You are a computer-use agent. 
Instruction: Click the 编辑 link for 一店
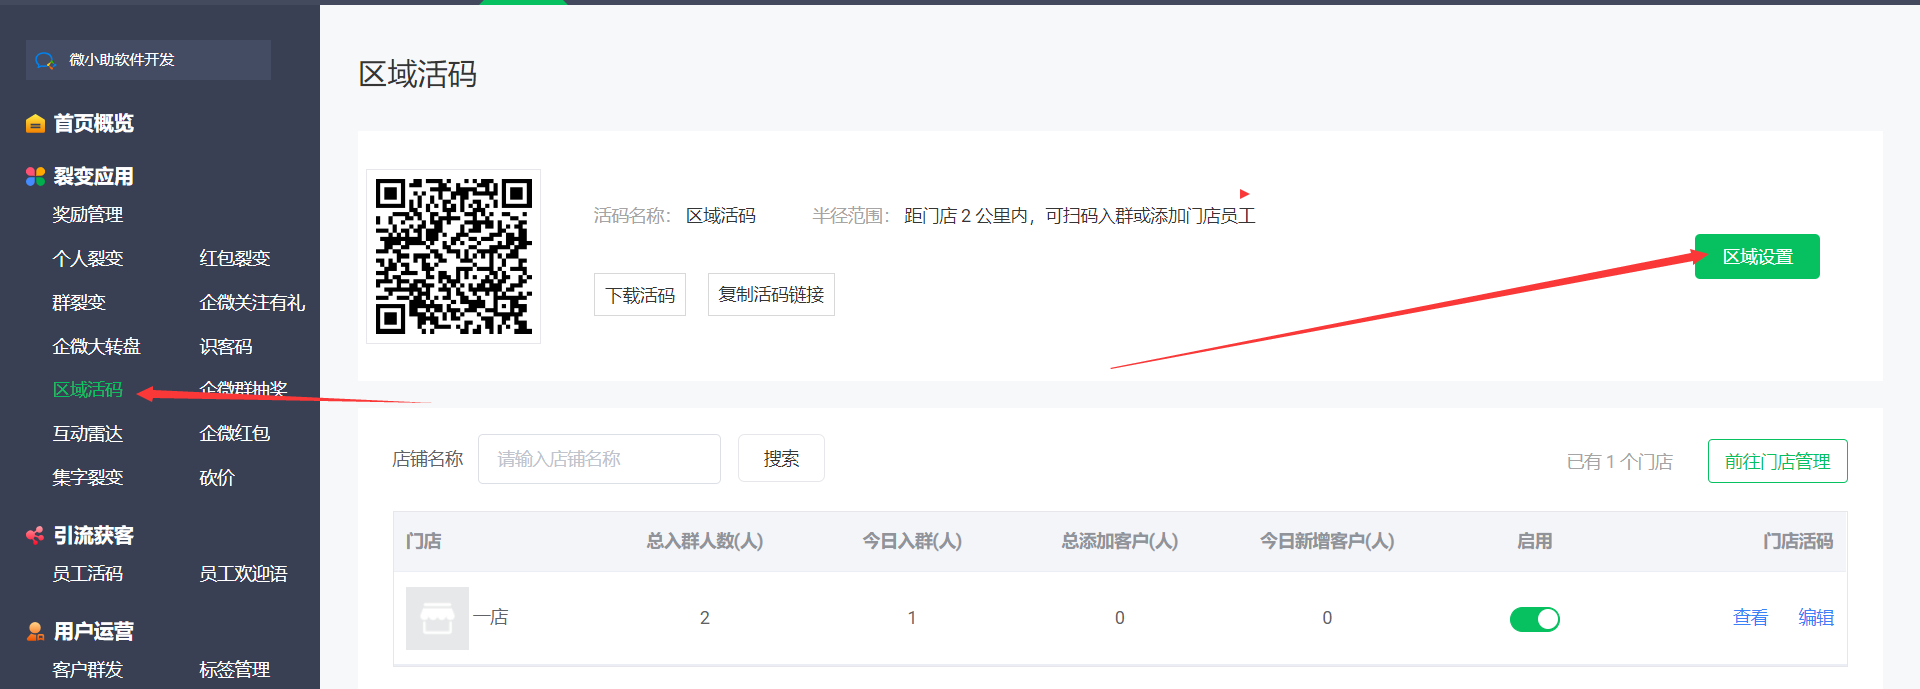coord(1816,618)
